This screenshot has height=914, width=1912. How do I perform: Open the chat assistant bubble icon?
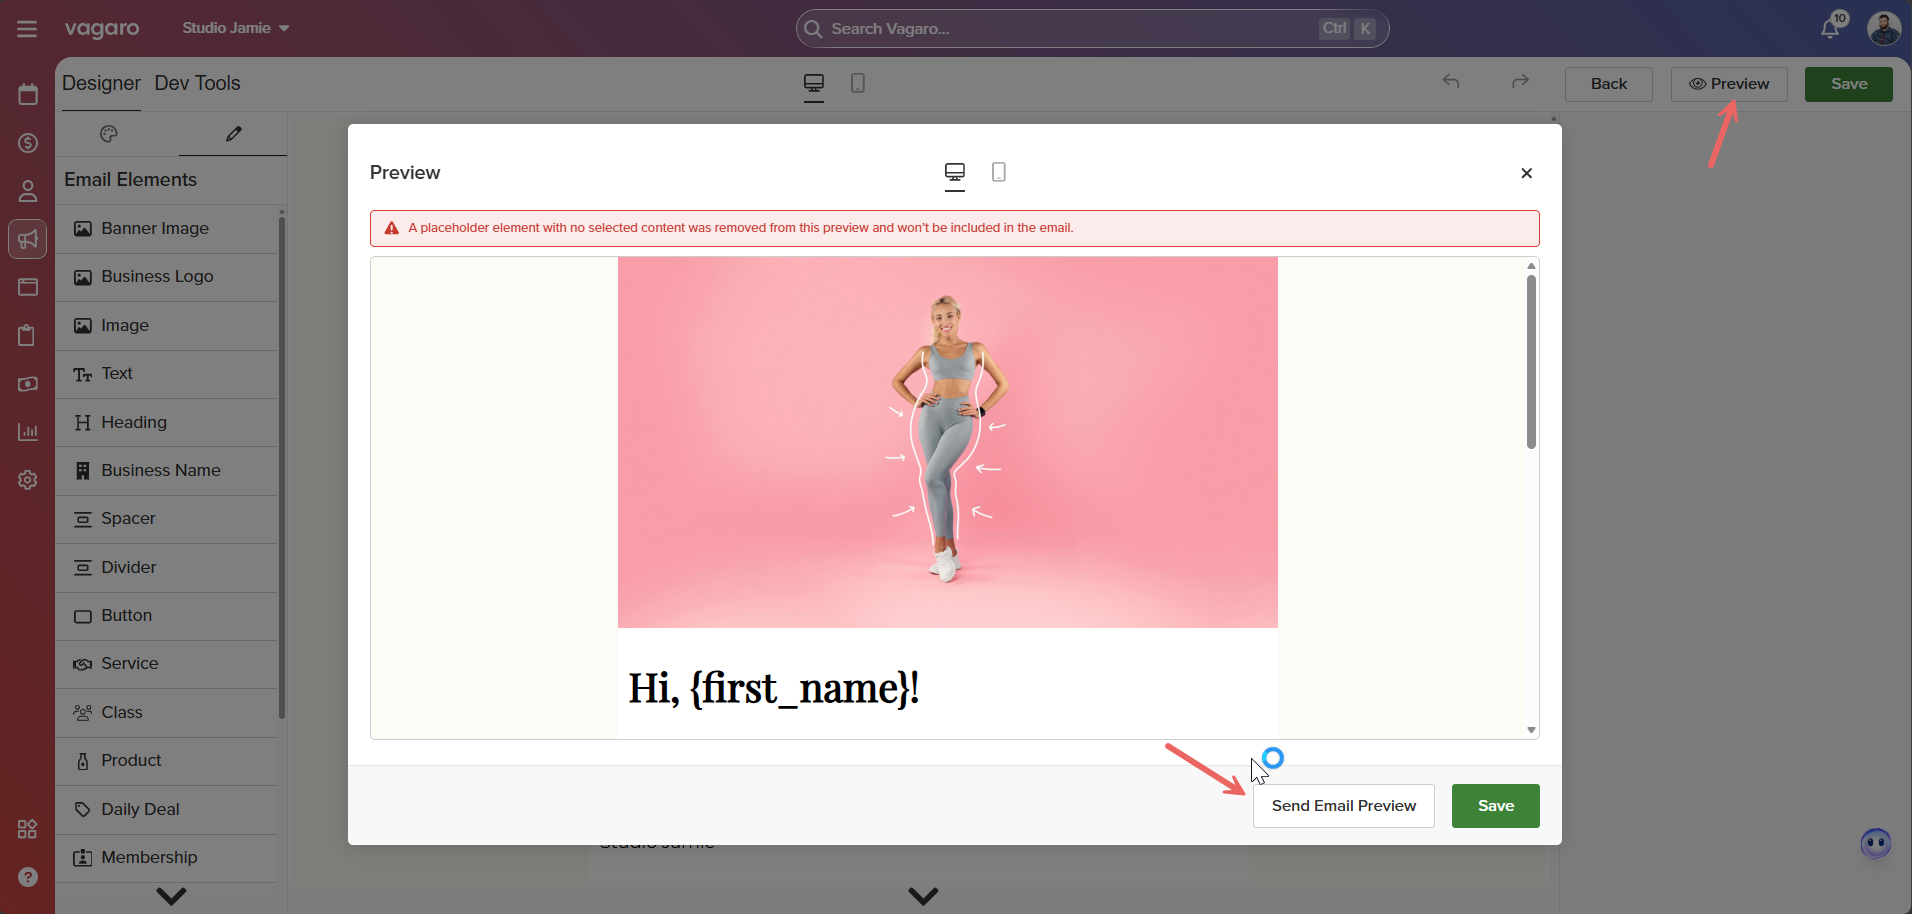pos(1876,844)
